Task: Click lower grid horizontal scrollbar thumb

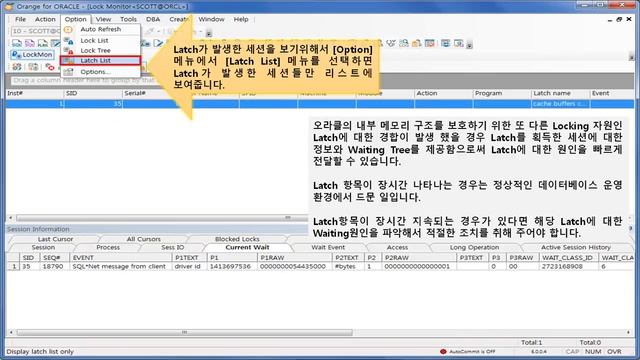Action: pos(184,333)
